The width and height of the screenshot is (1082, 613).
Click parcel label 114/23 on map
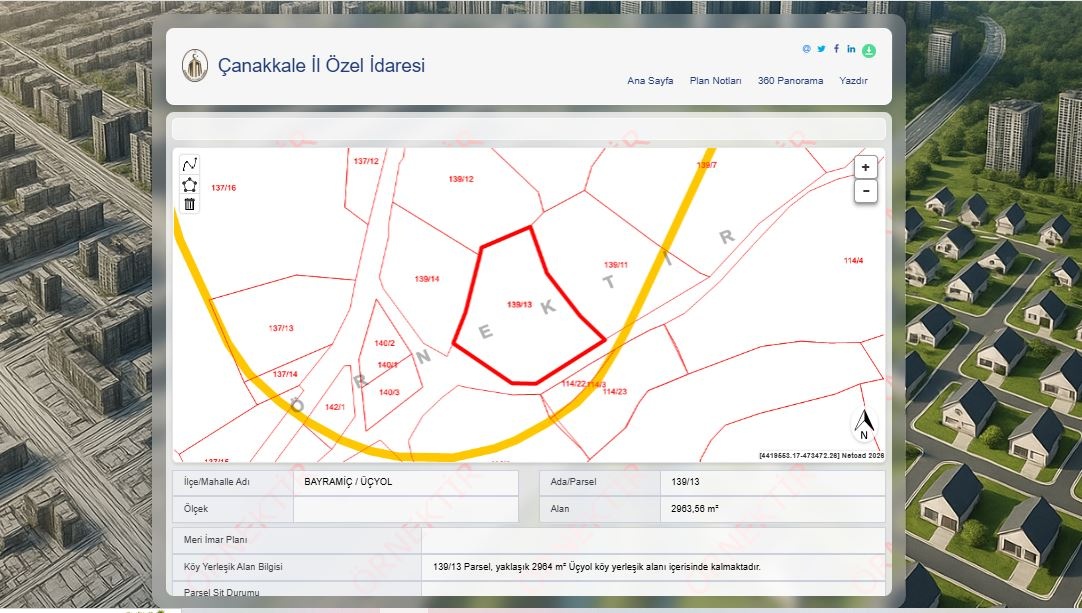615,391
